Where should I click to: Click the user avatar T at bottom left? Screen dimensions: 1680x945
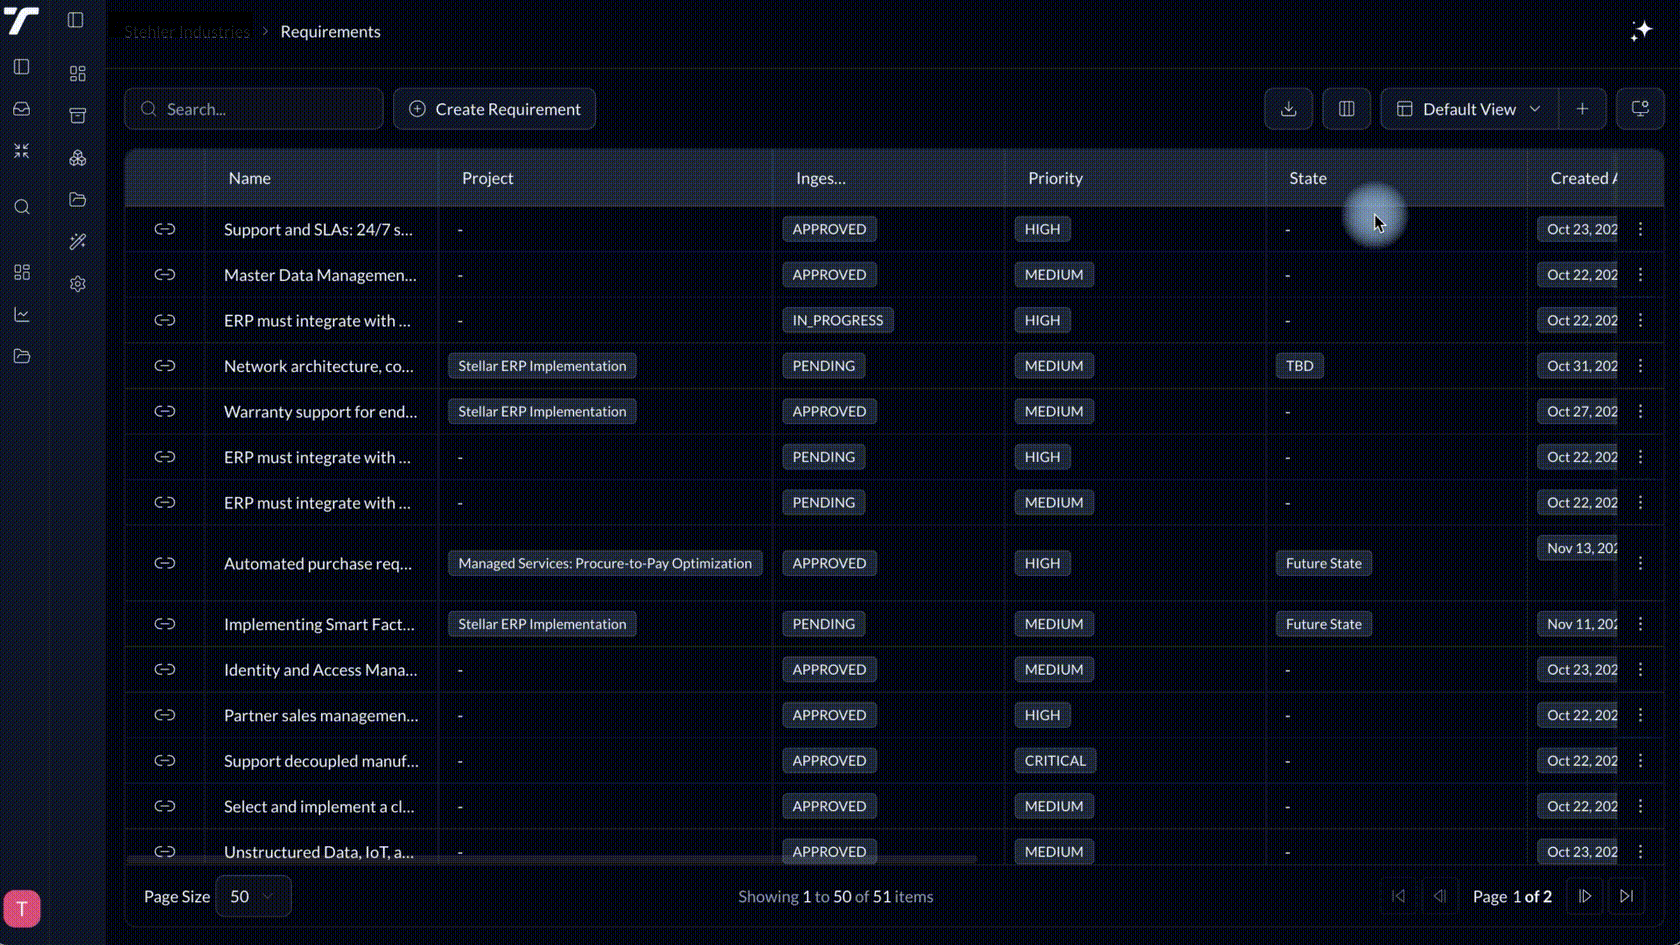click(22, 908)
